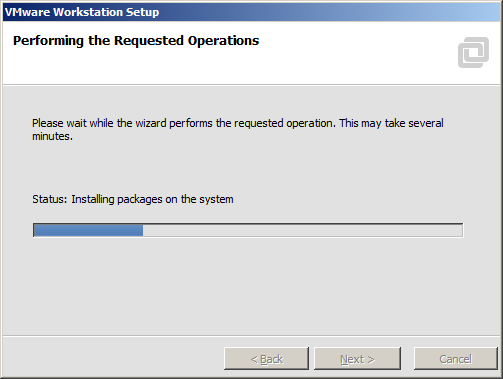Click the word 'Operations' in the heading

pos(223,41)
